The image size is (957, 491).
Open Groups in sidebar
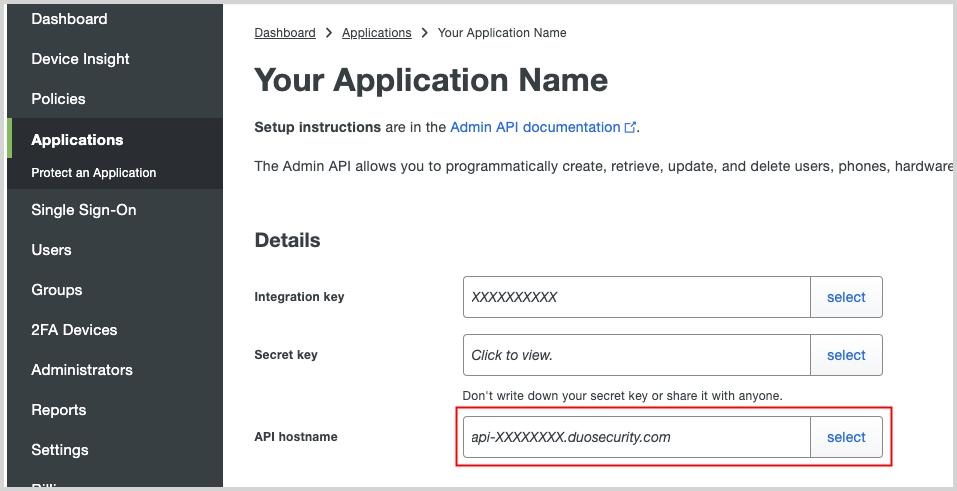pos(56,290)
